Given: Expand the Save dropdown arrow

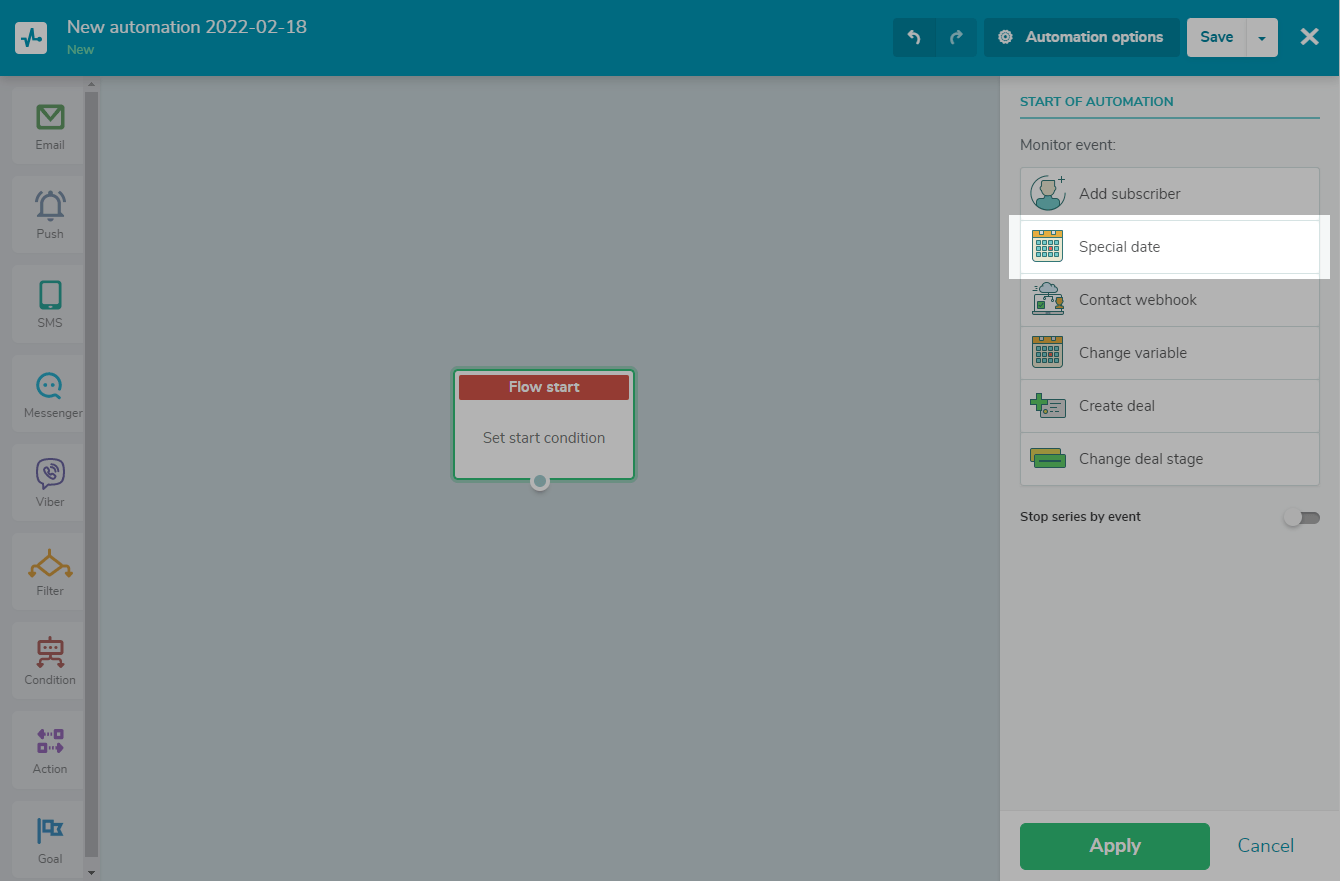Looking at the screenshot, I should [1262, 37].
